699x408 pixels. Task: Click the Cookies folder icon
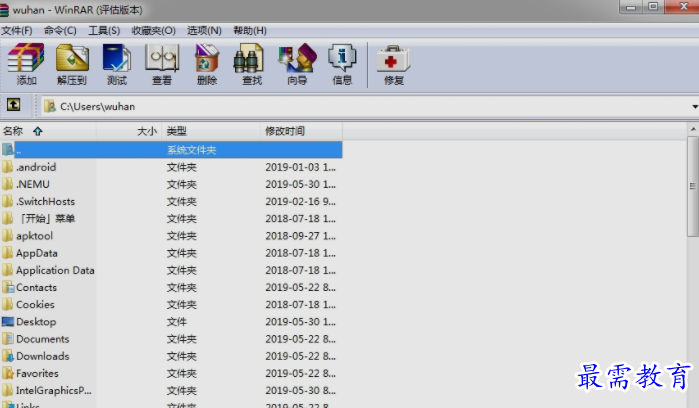click(x=7, y=305)
